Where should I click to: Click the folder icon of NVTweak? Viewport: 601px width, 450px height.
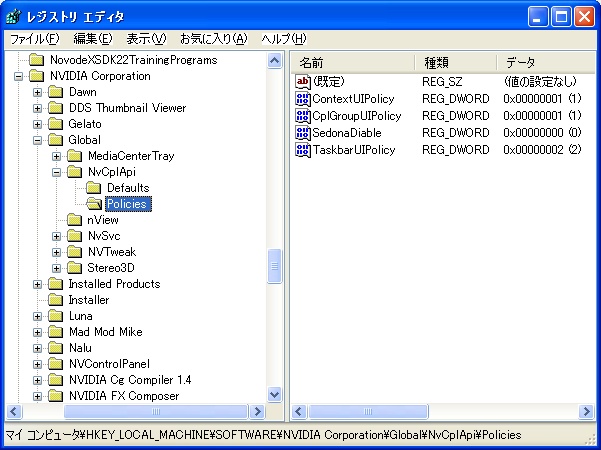pyautogui.click(x=74, y=252)
